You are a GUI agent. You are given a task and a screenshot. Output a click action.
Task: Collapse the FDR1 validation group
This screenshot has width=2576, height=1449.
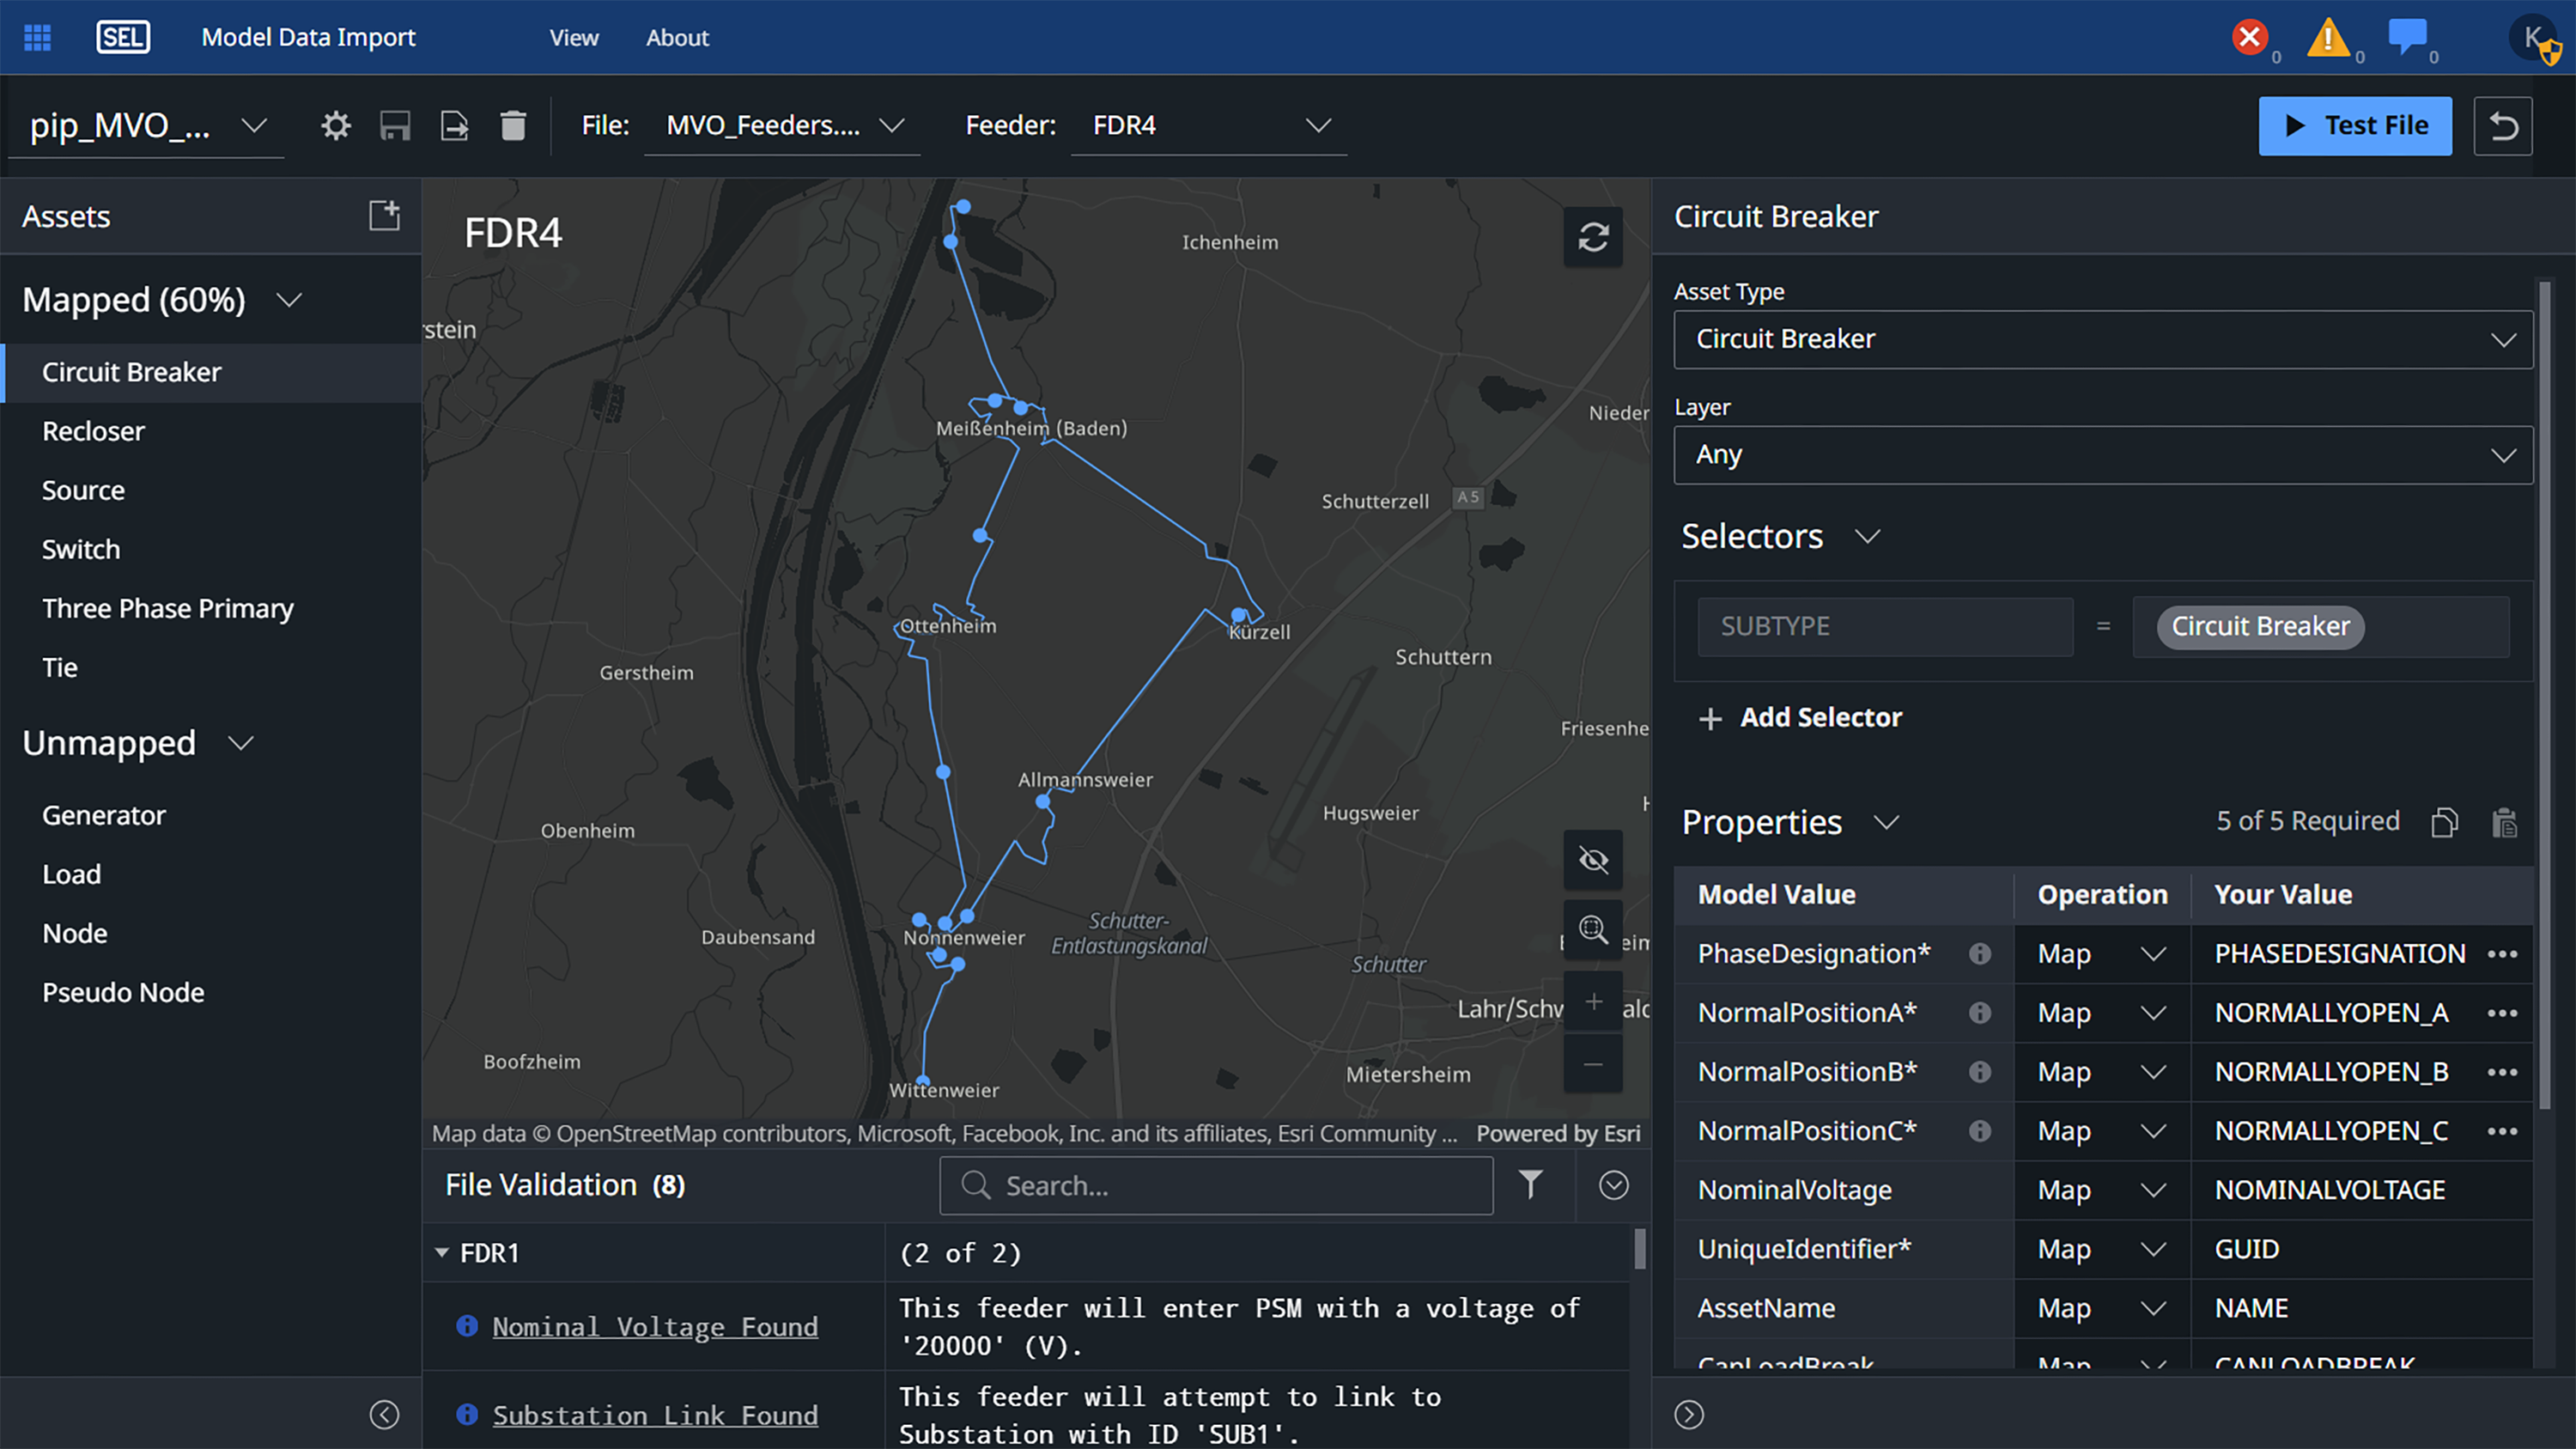point(442,1253)
